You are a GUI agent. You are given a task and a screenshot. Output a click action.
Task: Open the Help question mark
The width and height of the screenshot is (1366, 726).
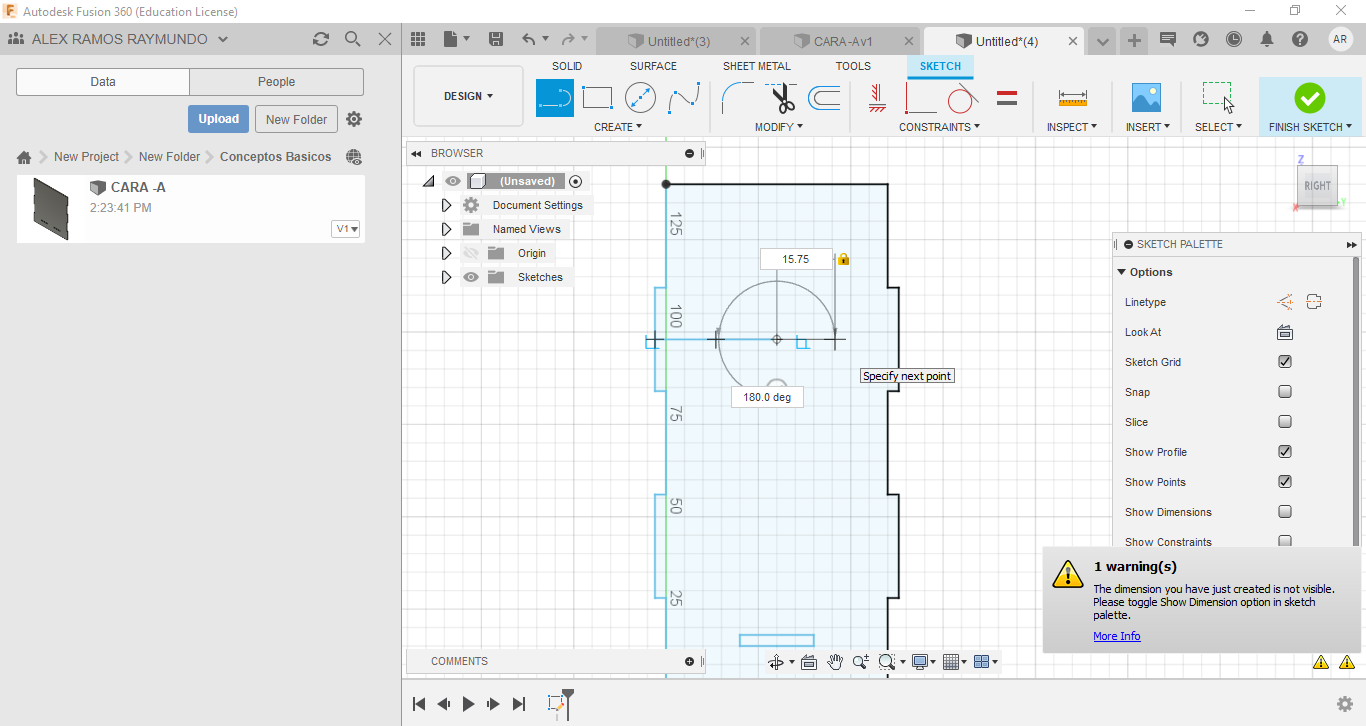[x=1300, y=39]
